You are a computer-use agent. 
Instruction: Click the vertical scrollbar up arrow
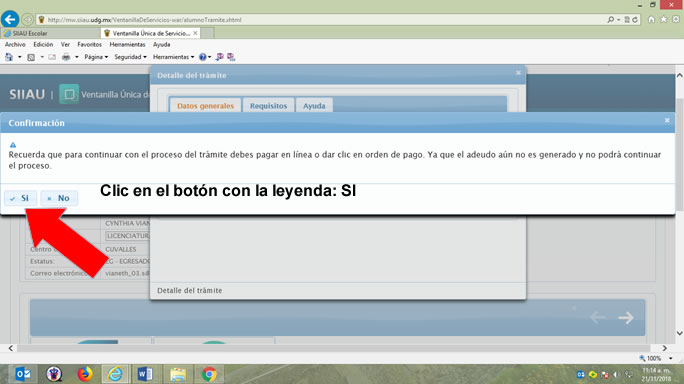(680, 75)
